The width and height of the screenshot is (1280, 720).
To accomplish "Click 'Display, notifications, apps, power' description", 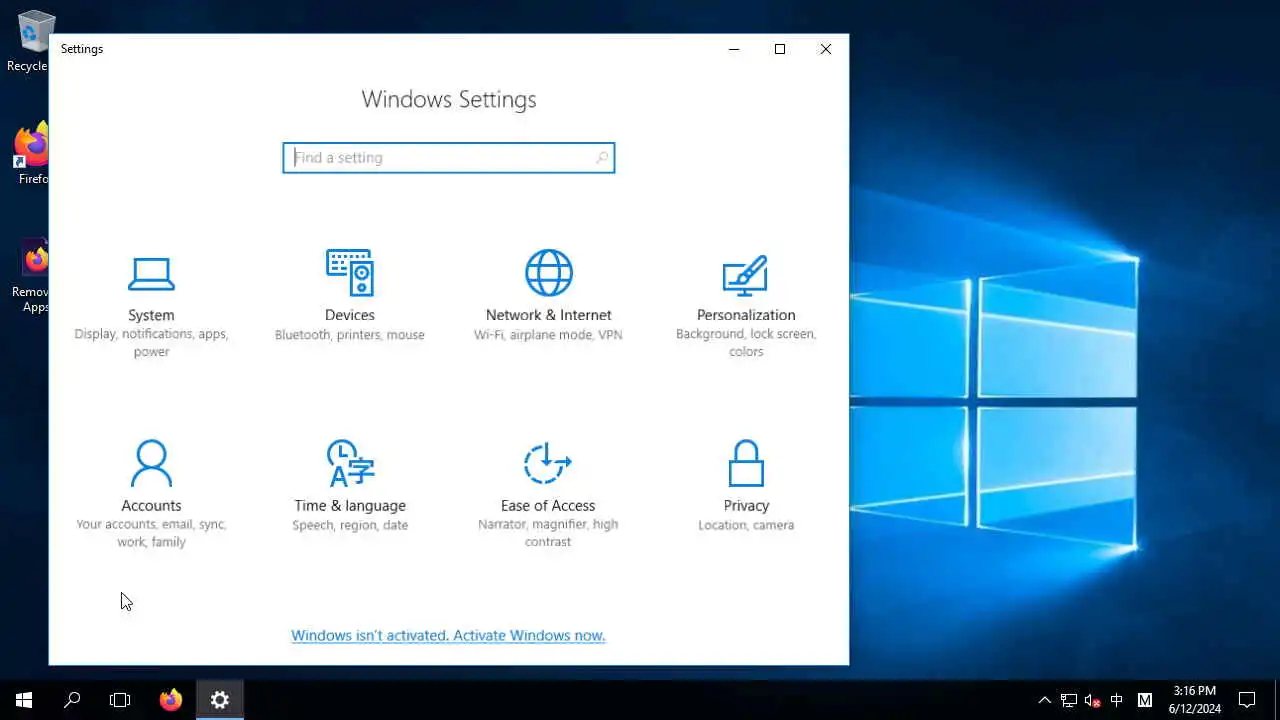I will tap(151, 343).
